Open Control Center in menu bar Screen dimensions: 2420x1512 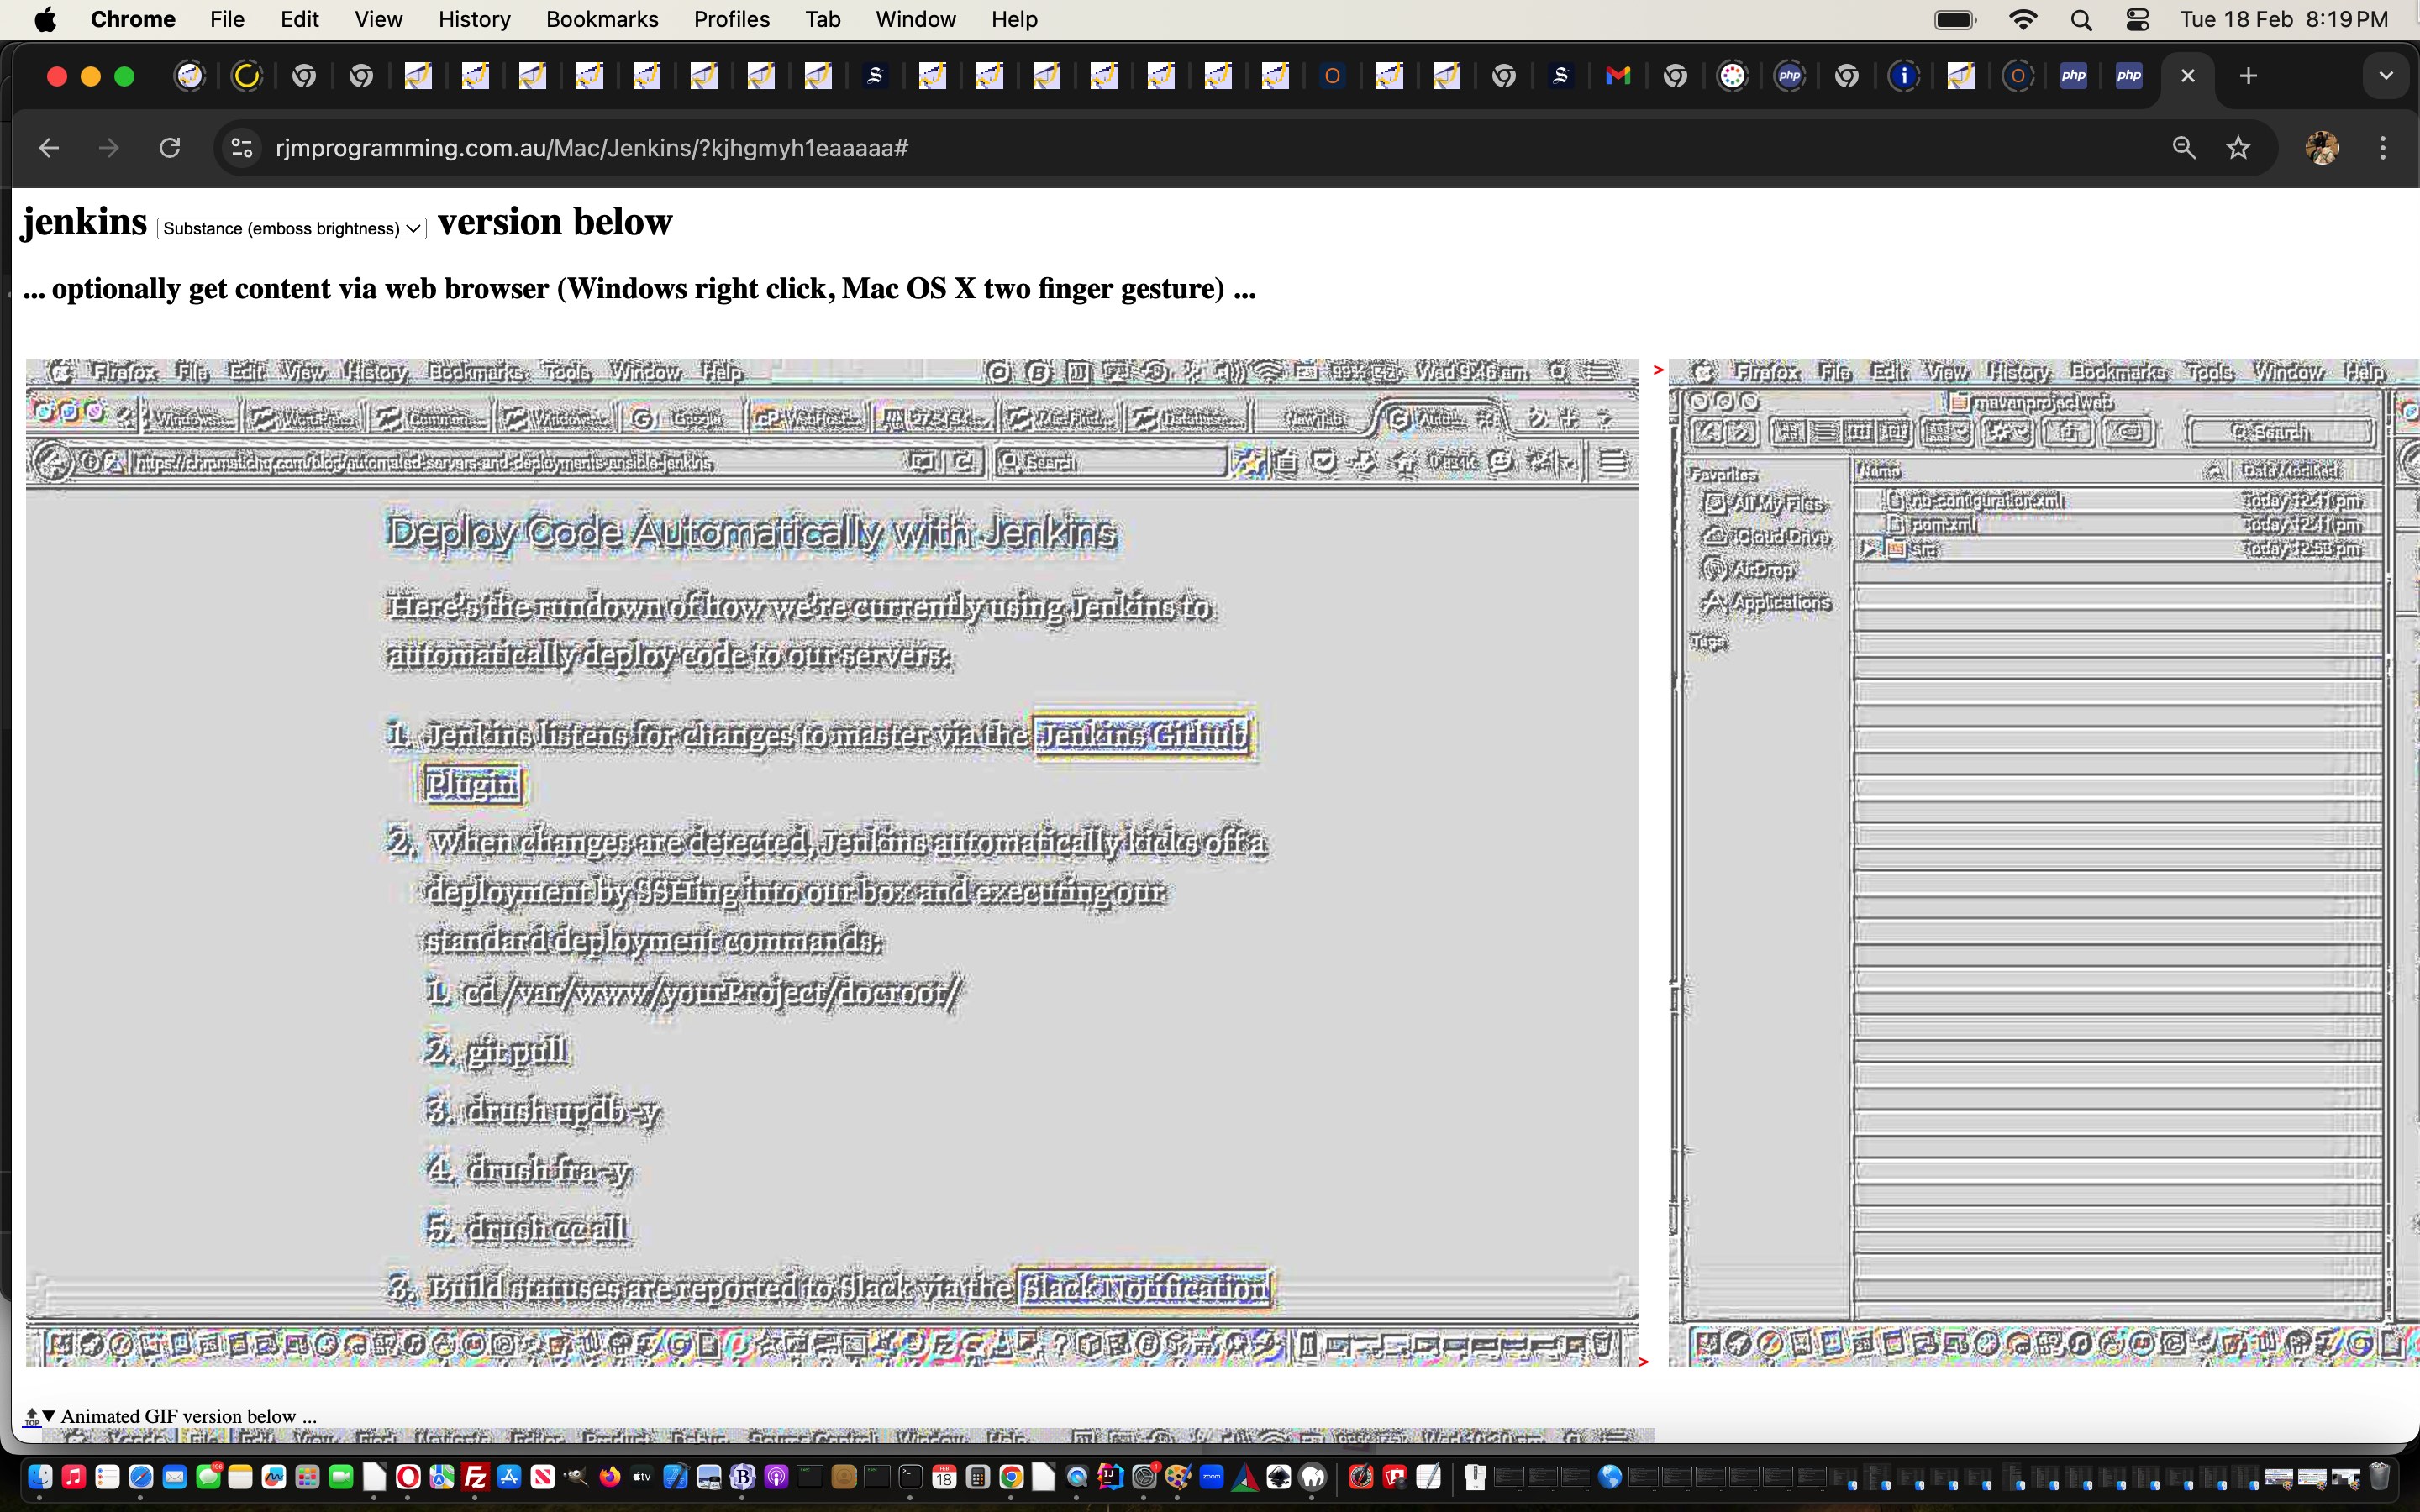coord(2137,19)
